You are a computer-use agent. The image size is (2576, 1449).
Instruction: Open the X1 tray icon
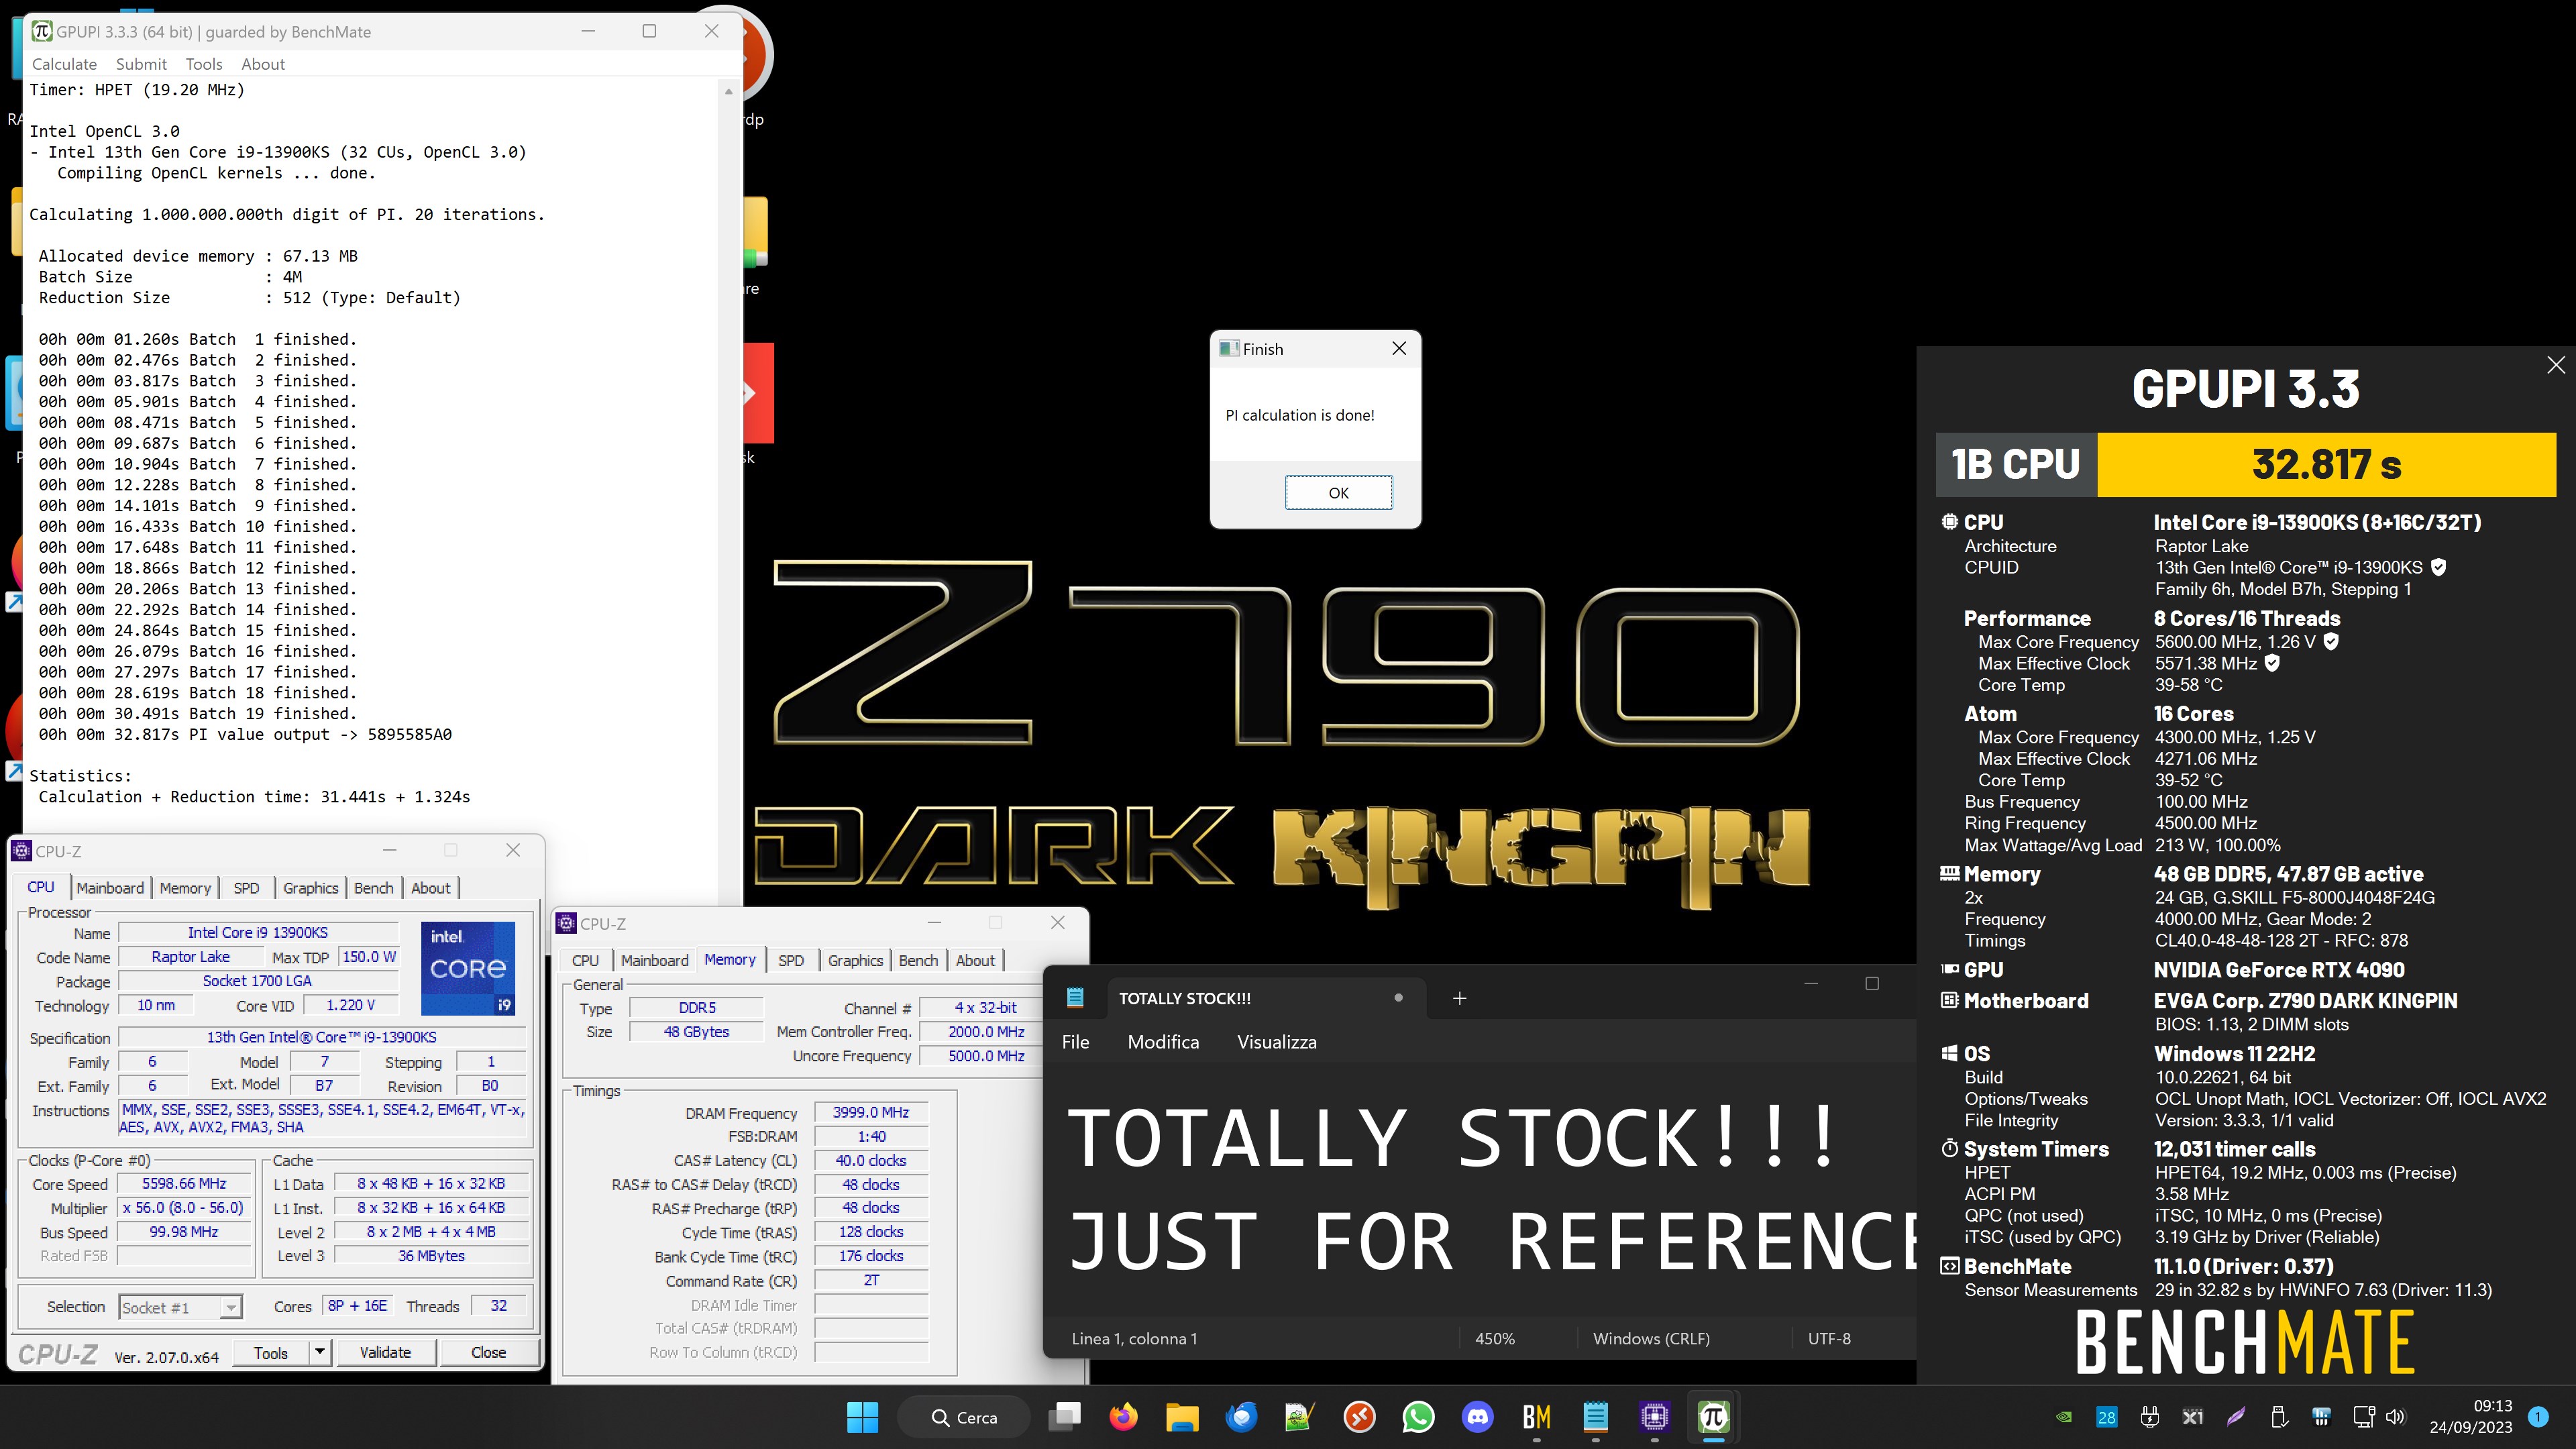tap(2192, 1417)
